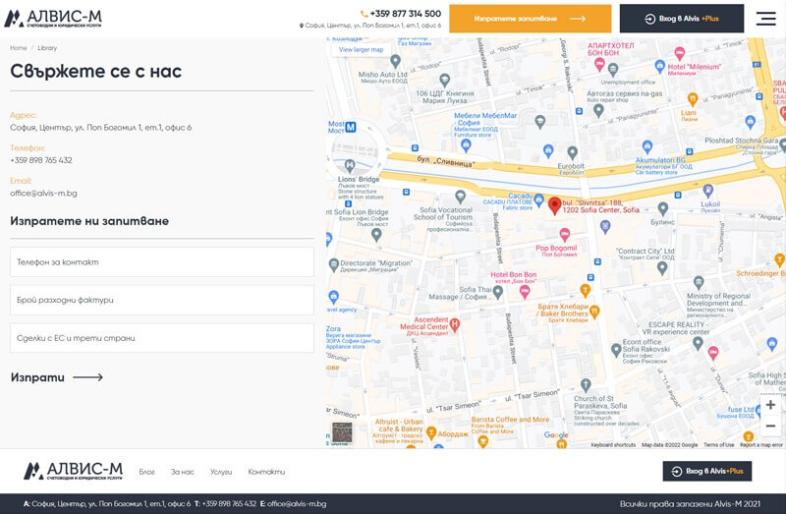
Task: Click the office@alvis-m.bg email in contact section
Action: coord(44,193)
